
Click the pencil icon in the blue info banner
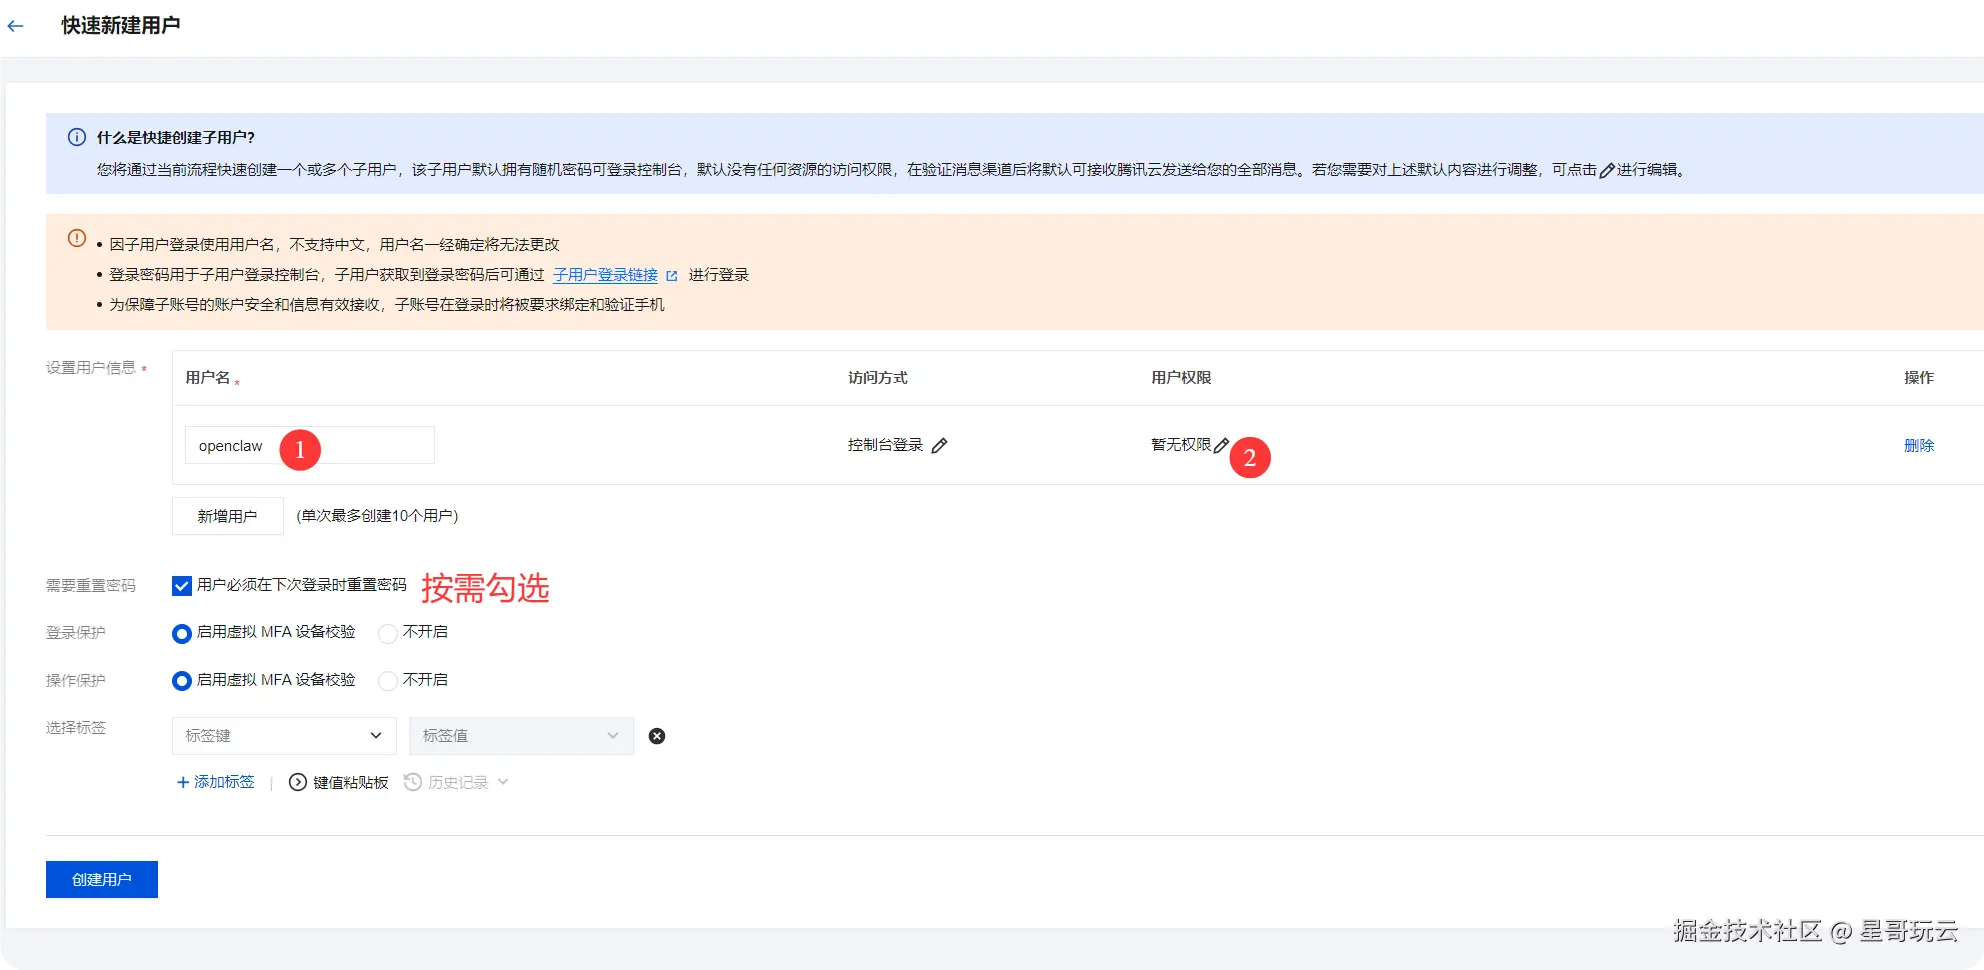(1607, 171)
